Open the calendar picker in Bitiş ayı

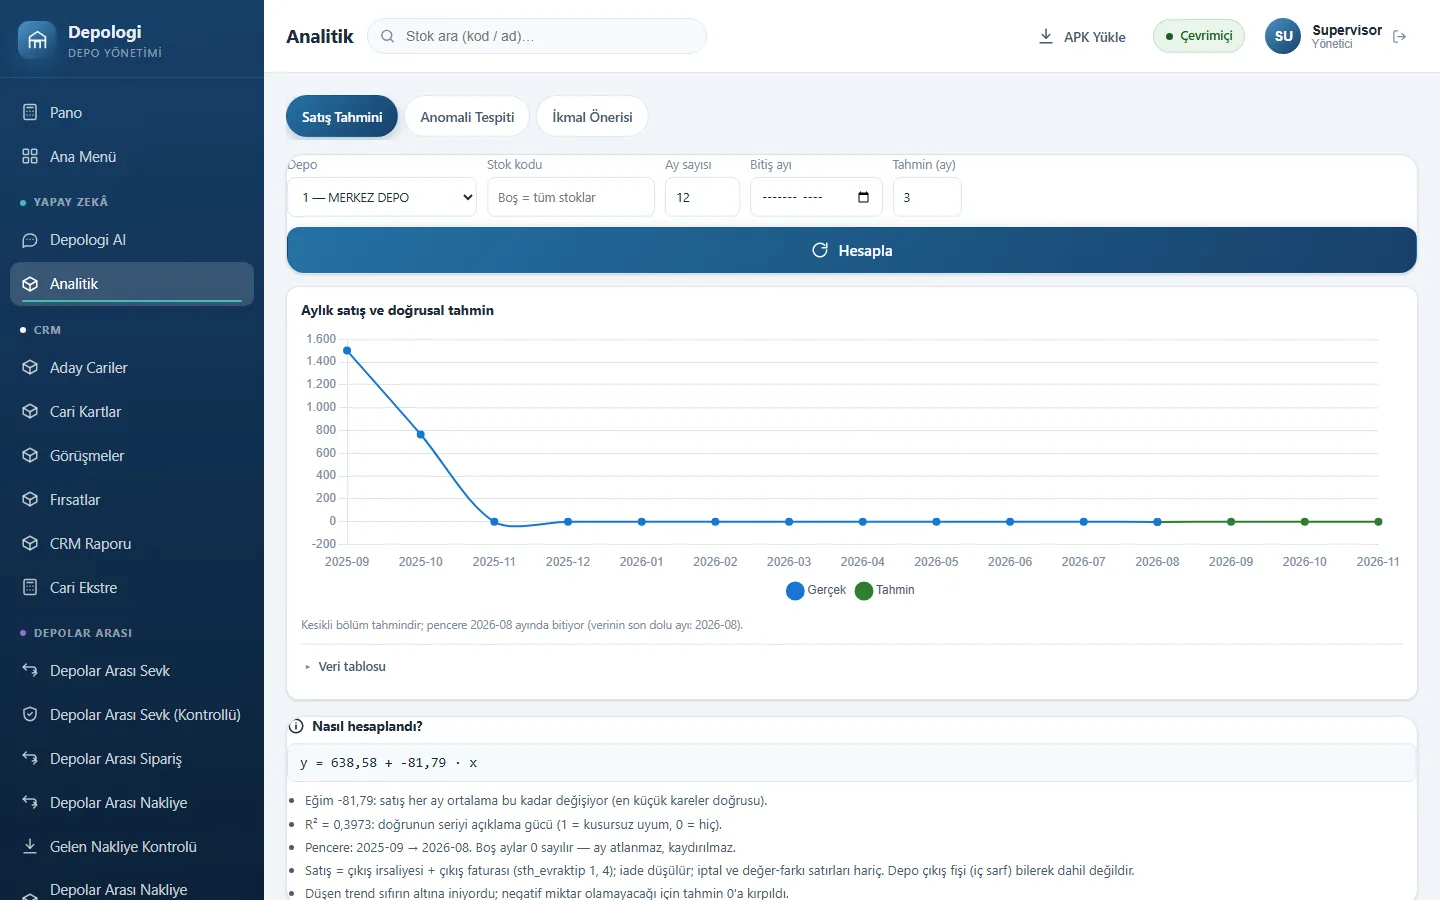pos(864,197)
